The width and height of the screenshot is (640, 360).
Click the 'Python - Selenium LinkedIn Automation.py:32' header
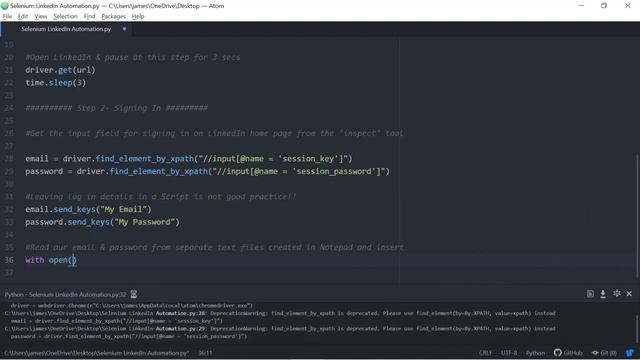coord(65,294)
